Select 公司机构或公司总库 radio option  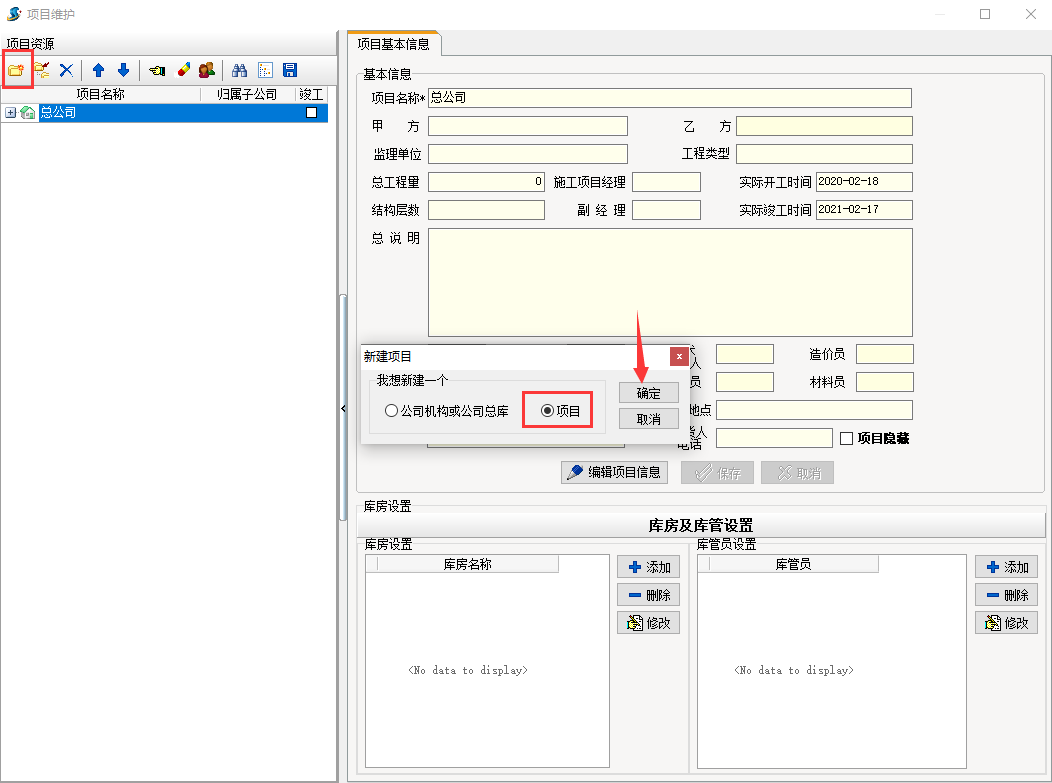[391, 411]
